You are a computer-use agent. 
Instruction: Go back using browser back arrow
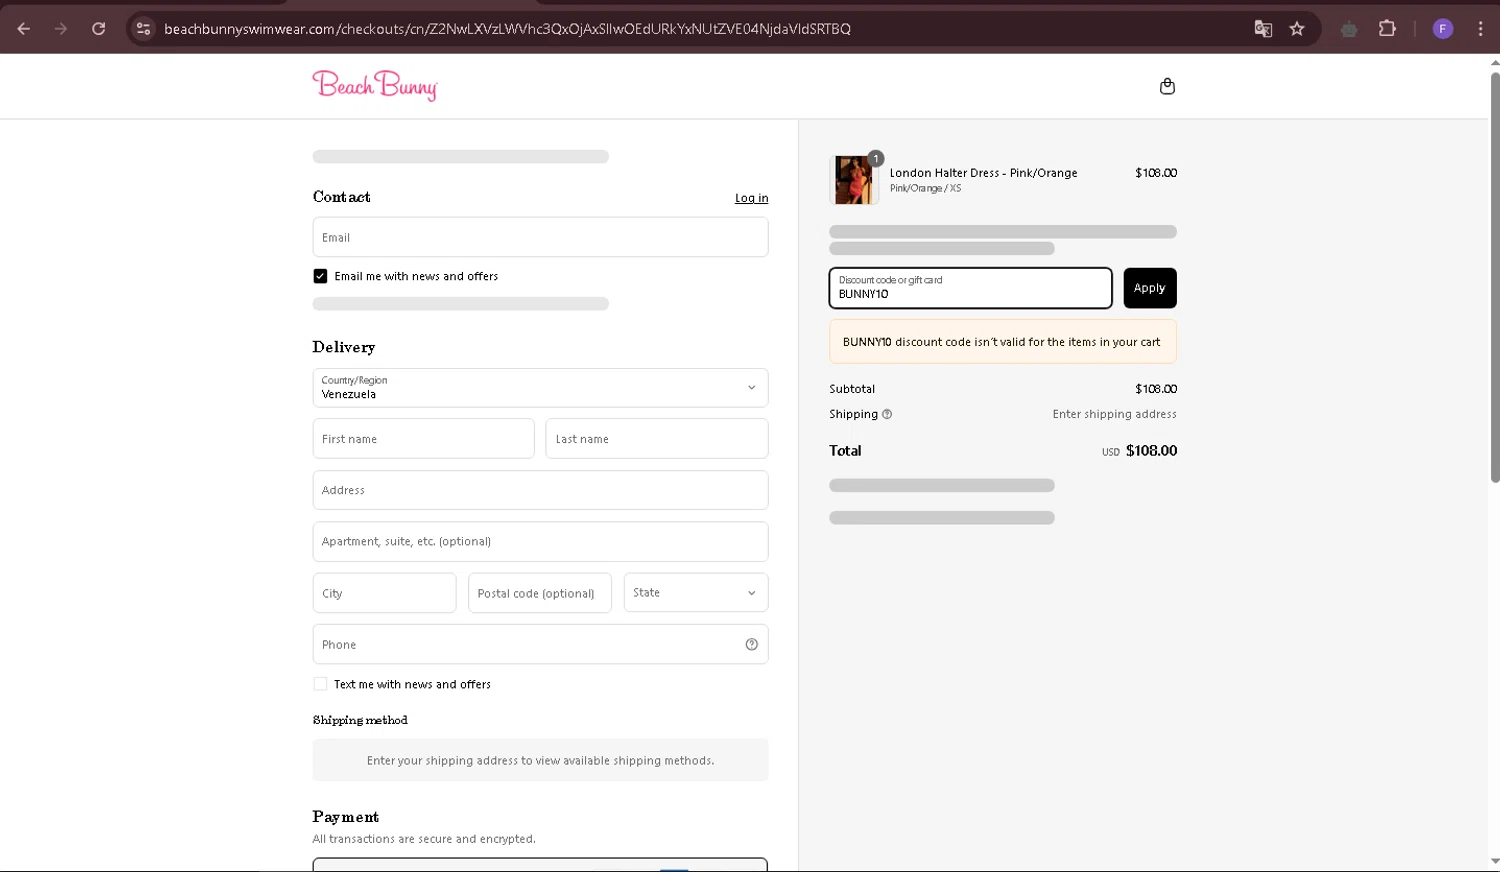[x=23, y=29]
